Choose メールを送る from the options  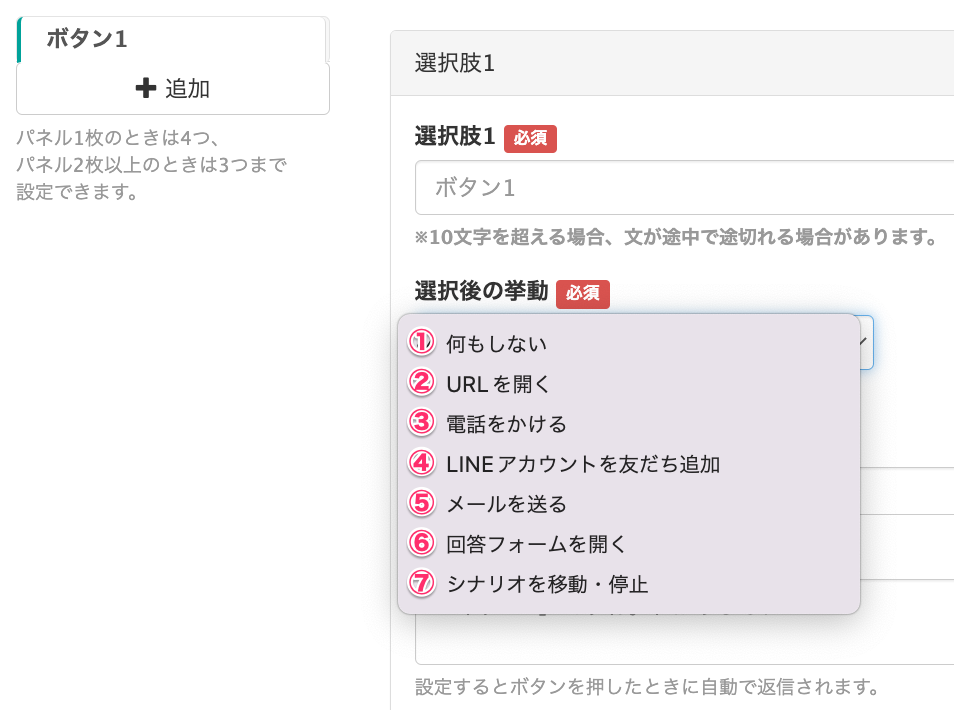[x=507, y=504]
